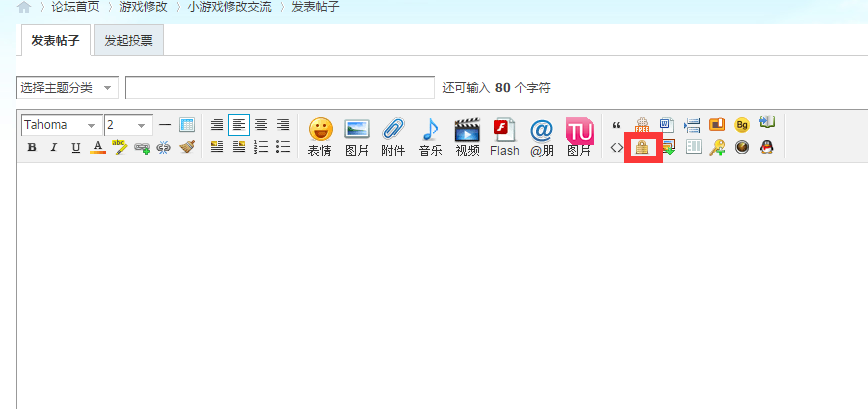This screenshot has width=868, height=409.
Task: Switch to the 发表帖子 tab
Action: 55,40
